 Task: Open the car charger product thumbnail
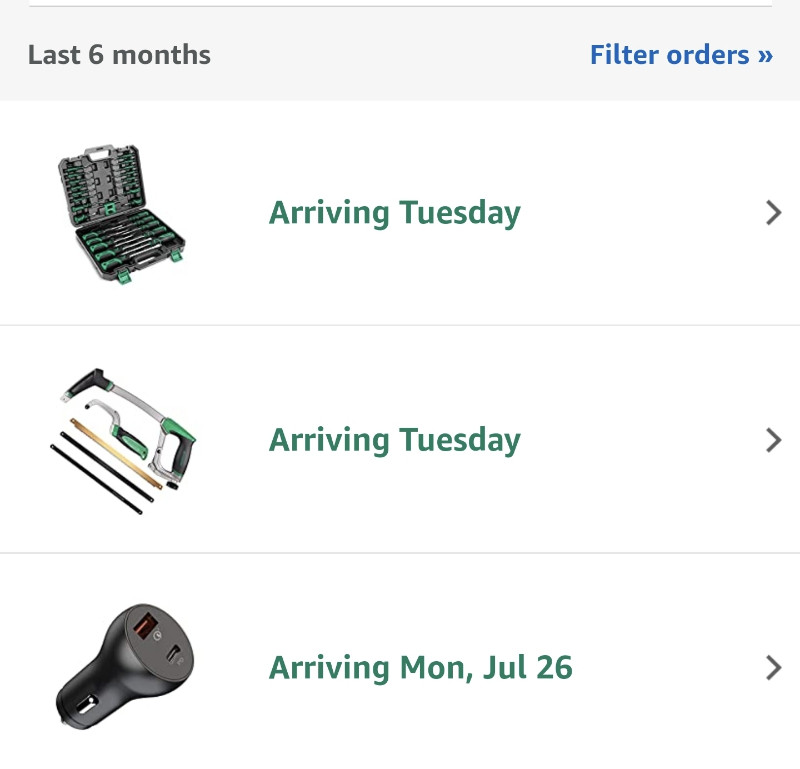pyautogui.click(x=125, y=666)
